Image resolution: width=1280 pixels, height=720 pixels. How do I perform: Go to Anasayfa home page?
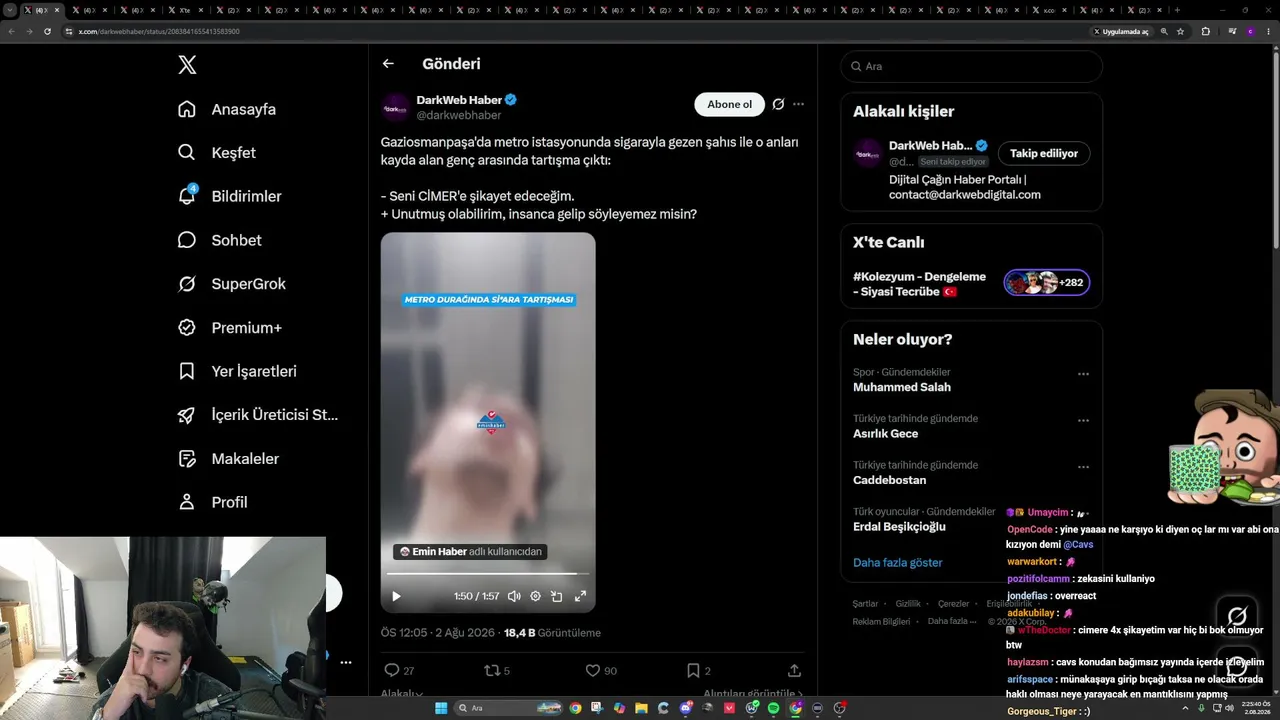227,109
